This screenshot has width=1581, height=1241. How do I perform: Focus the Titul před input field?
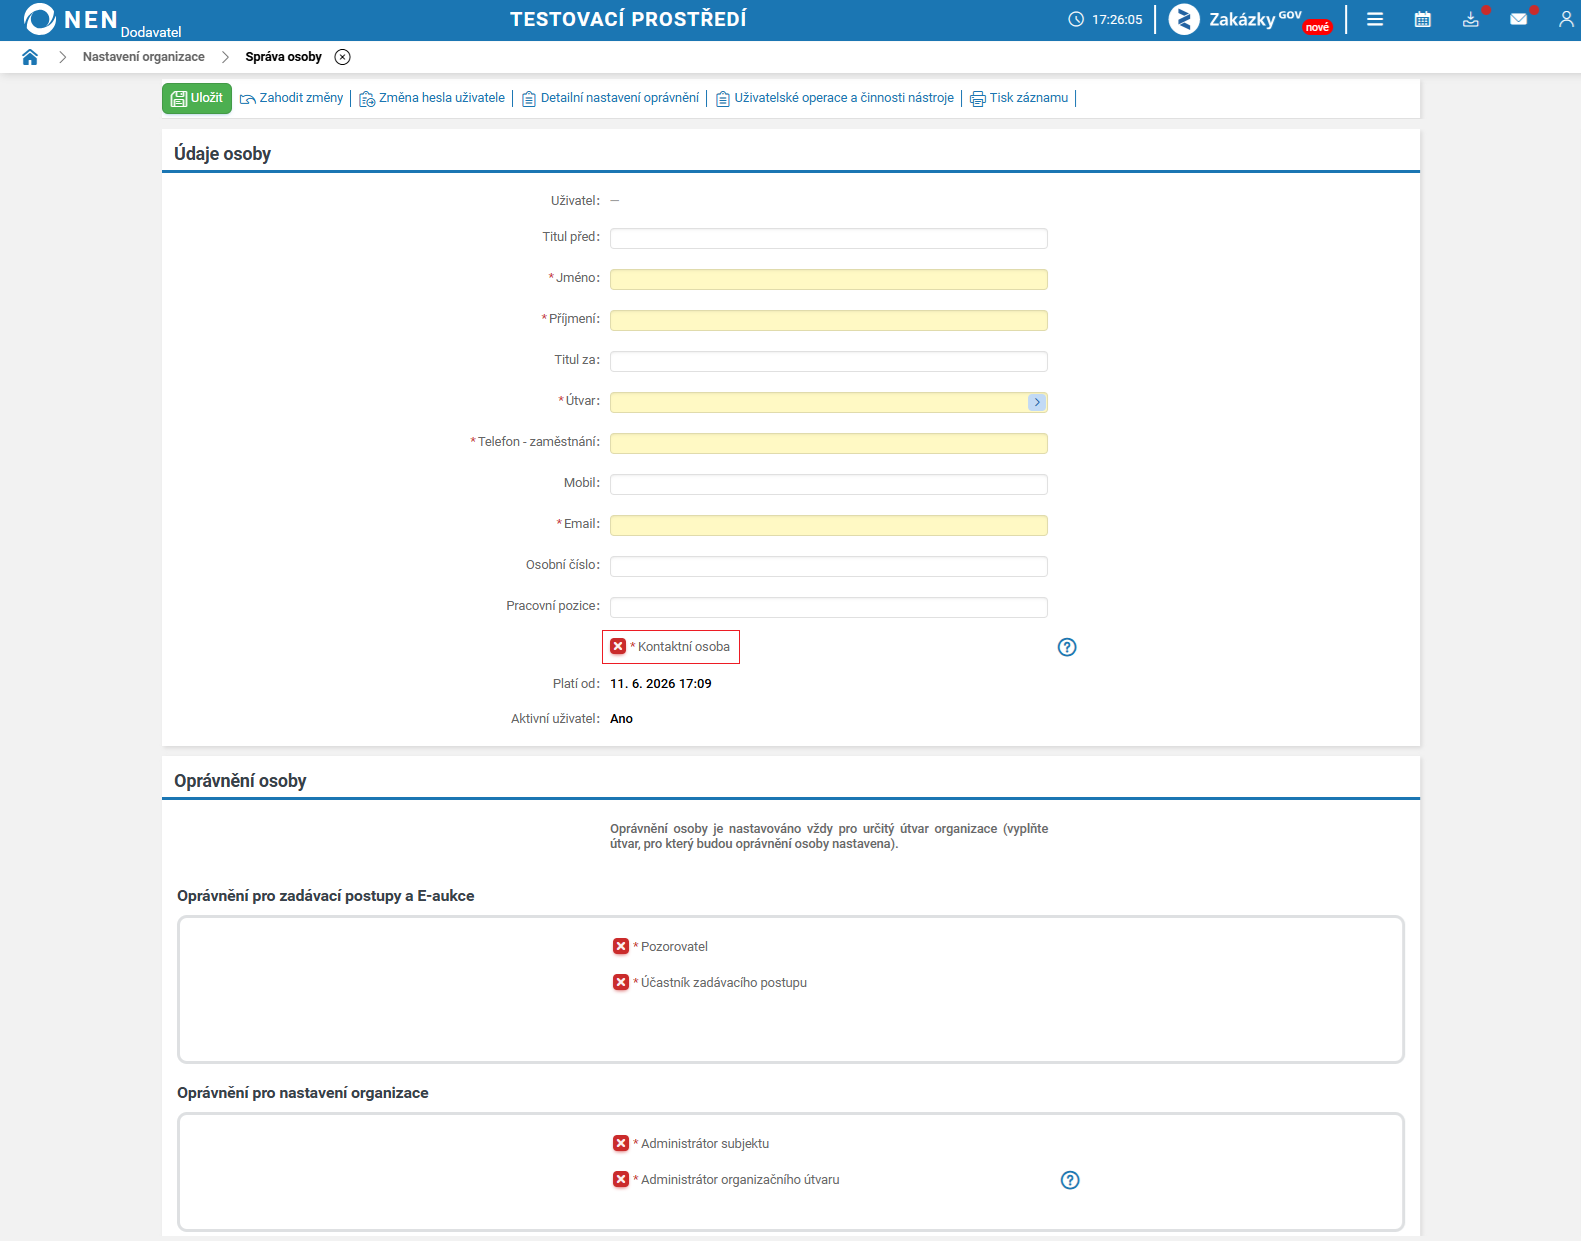point(829,238)
